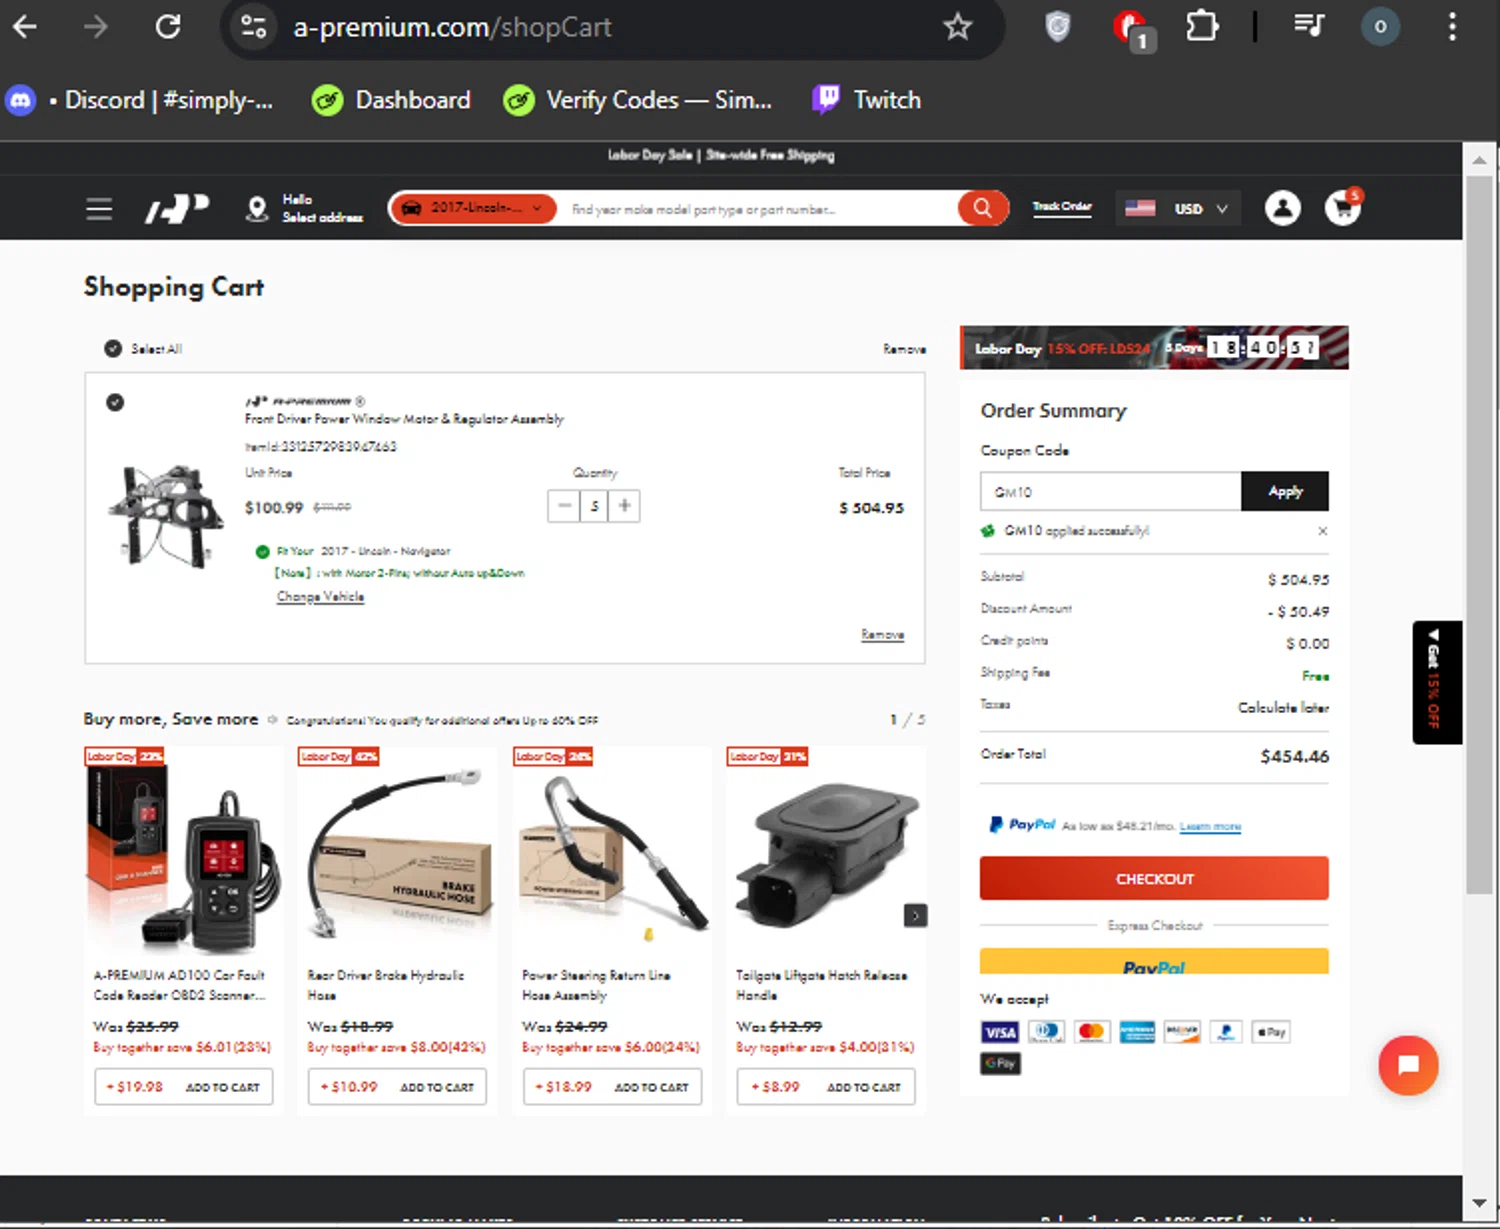Pay with PayPal express checkout

tap(1154, 961)
